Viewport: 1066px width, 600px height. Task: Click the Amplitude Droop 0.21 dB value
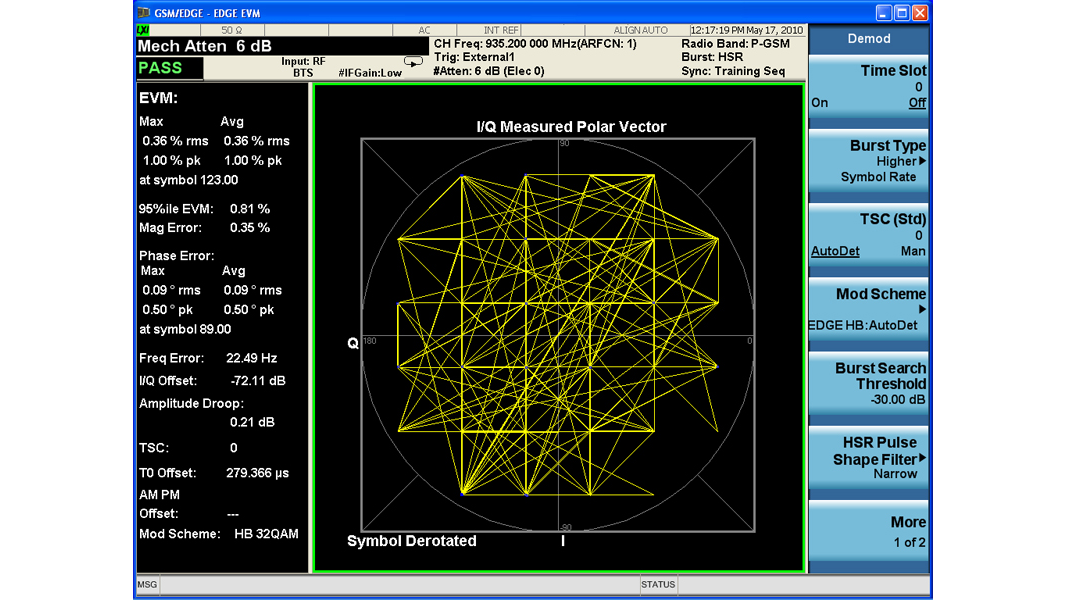point(252,422)
